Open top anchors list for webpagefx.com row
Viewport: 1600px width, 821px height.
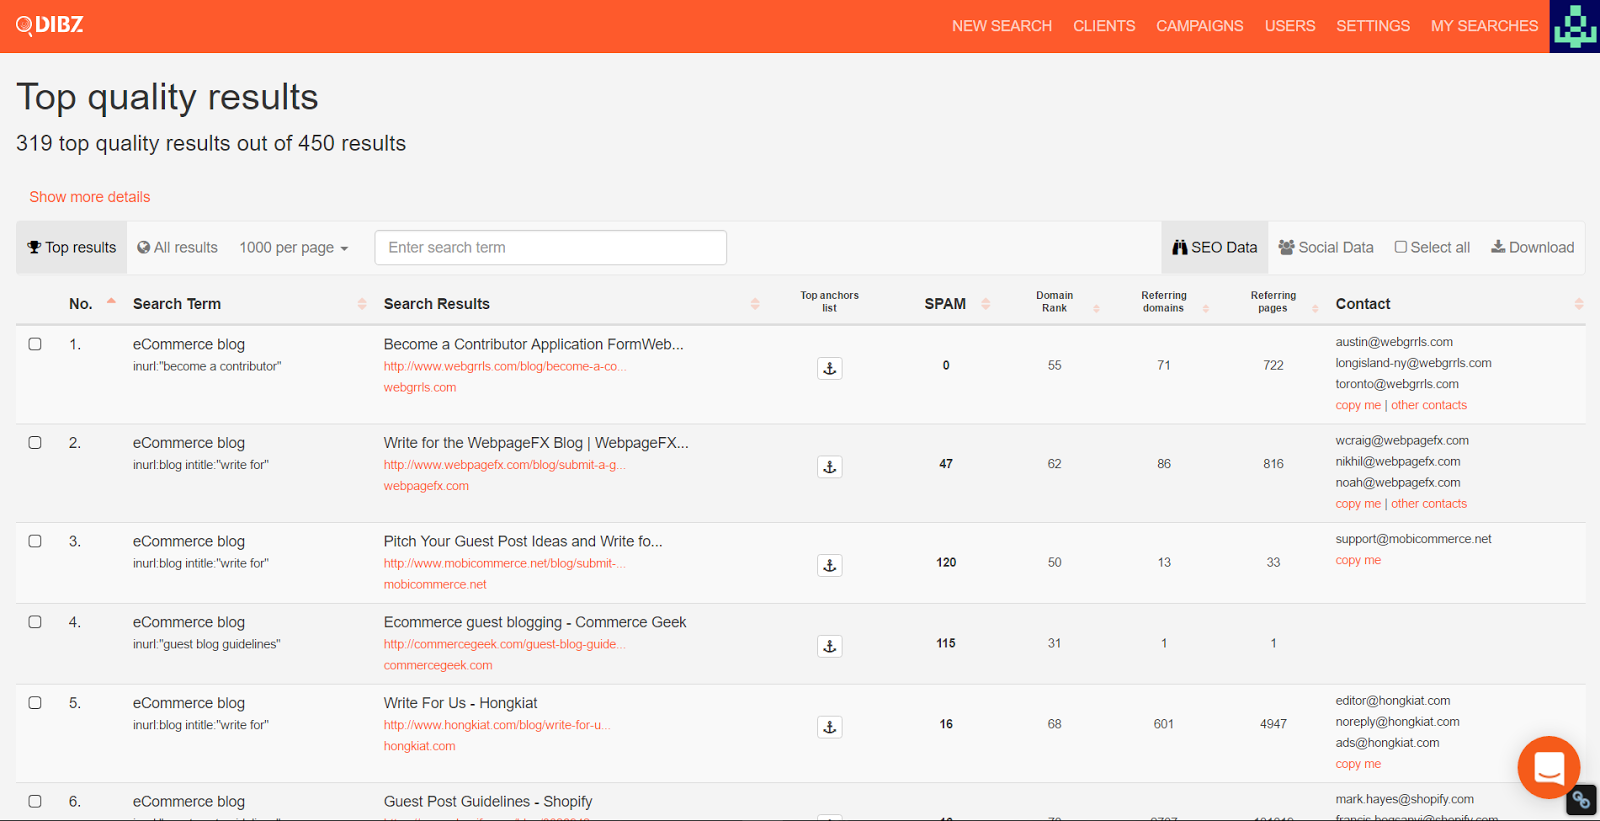point(829,467)
